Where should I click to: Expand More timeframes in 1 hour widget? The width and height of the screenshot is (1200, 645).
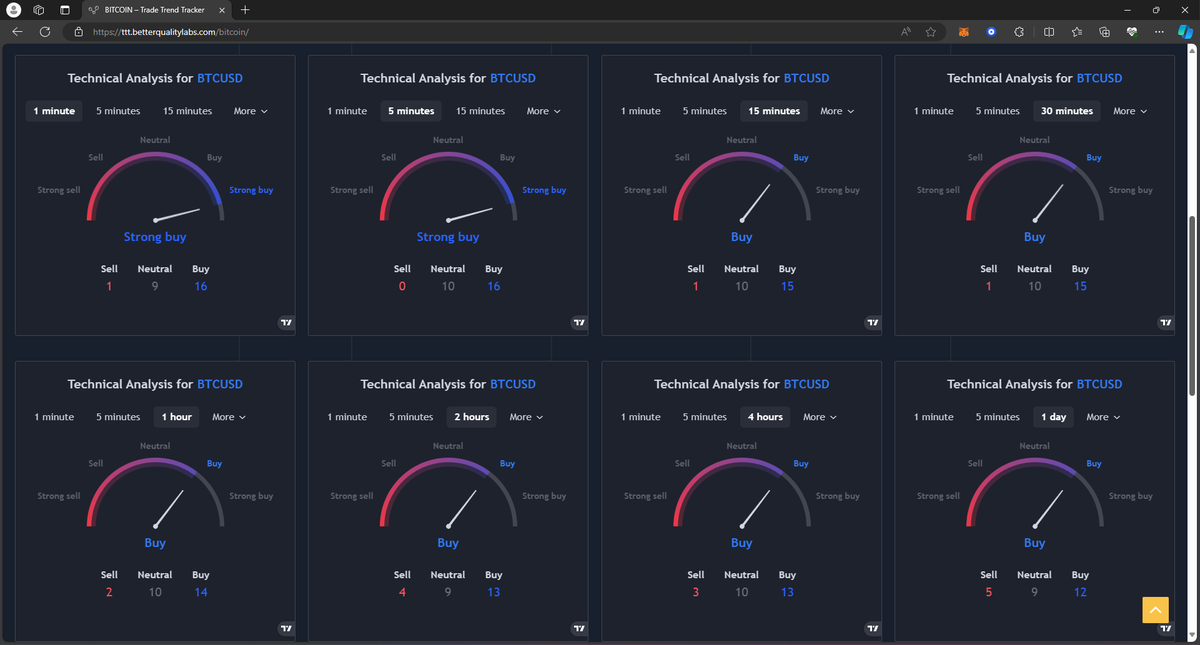(229, 417)
